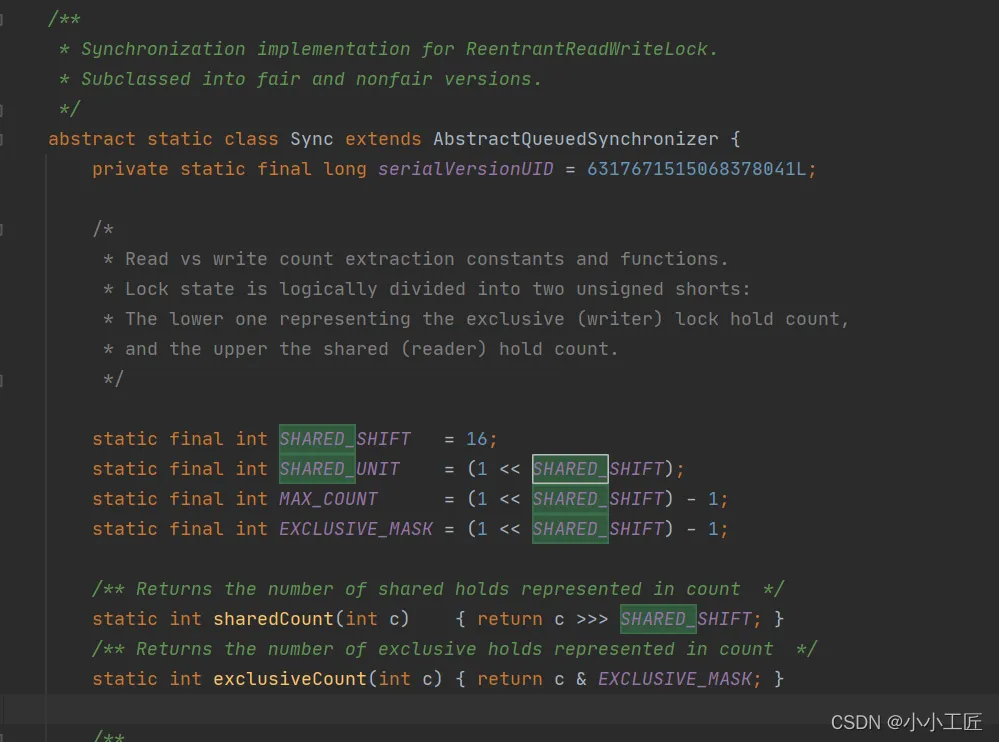Click the 'and the upper the shared (reader)' comment
The image size is (999, 742).
click(x=360, y=349)
